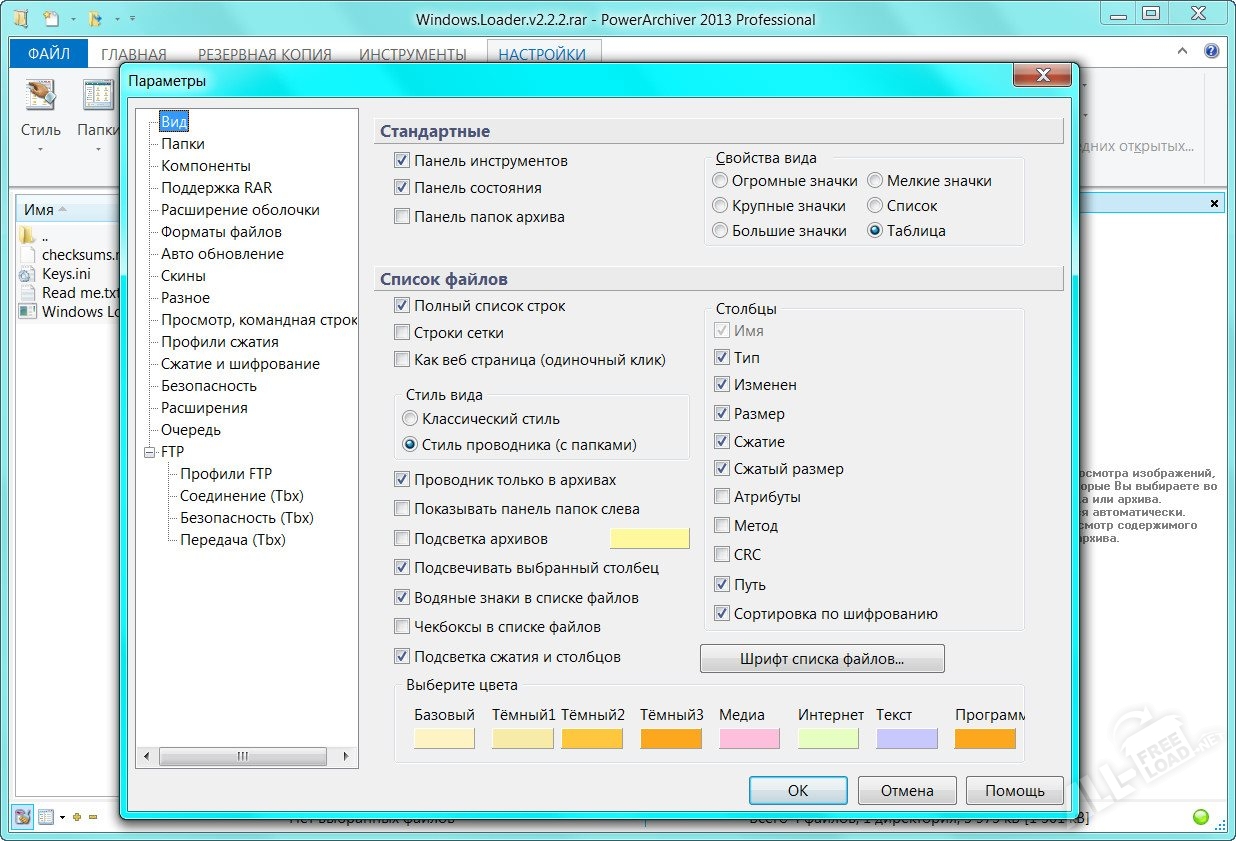
Task: Choose the Список view radio button
Action: [875, 206]
